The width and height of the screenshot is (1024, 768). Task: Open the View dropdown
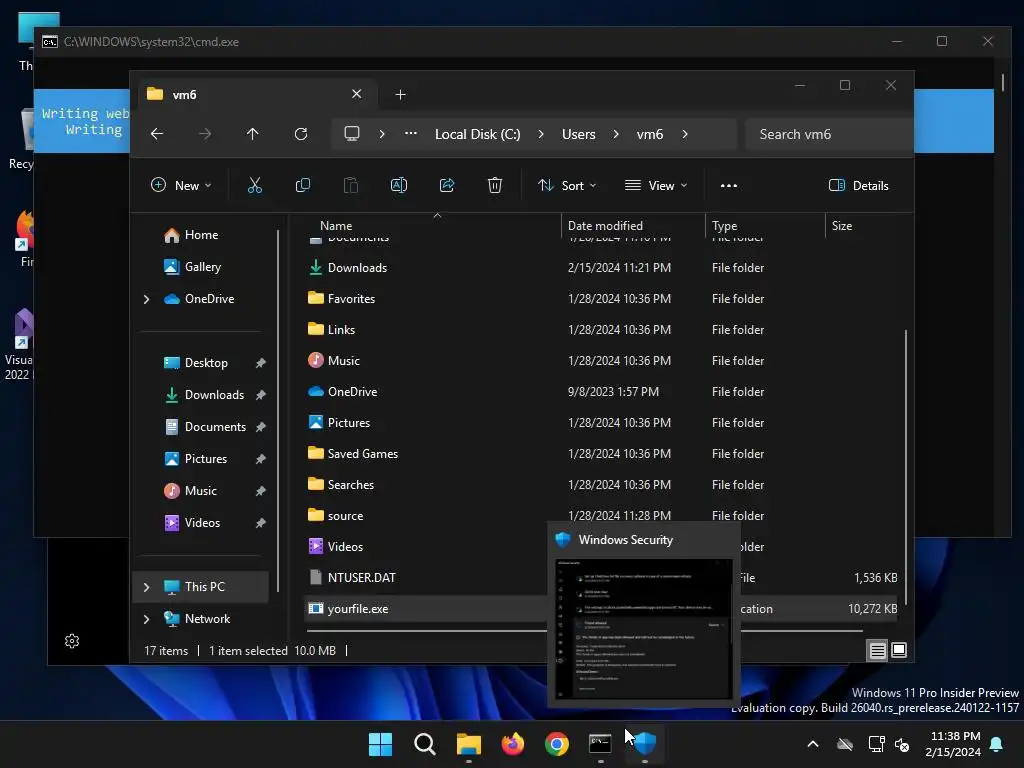(x=656, y=185)
